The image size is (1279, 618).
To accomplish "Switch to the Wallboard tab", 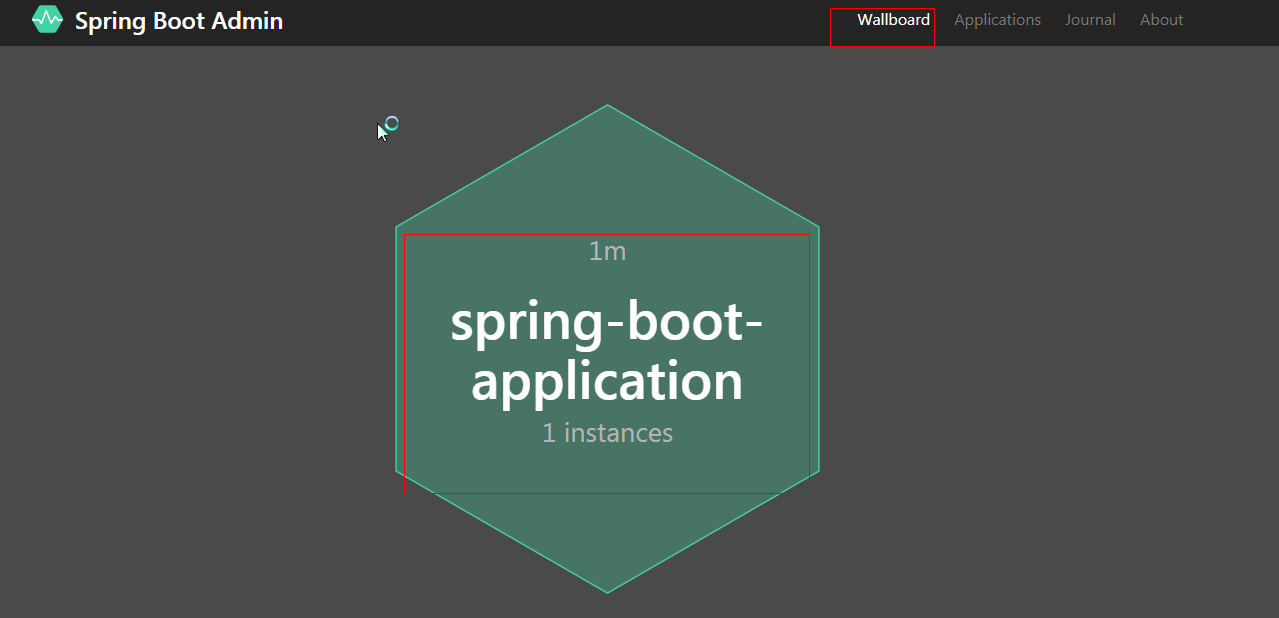I will [893, 20].
